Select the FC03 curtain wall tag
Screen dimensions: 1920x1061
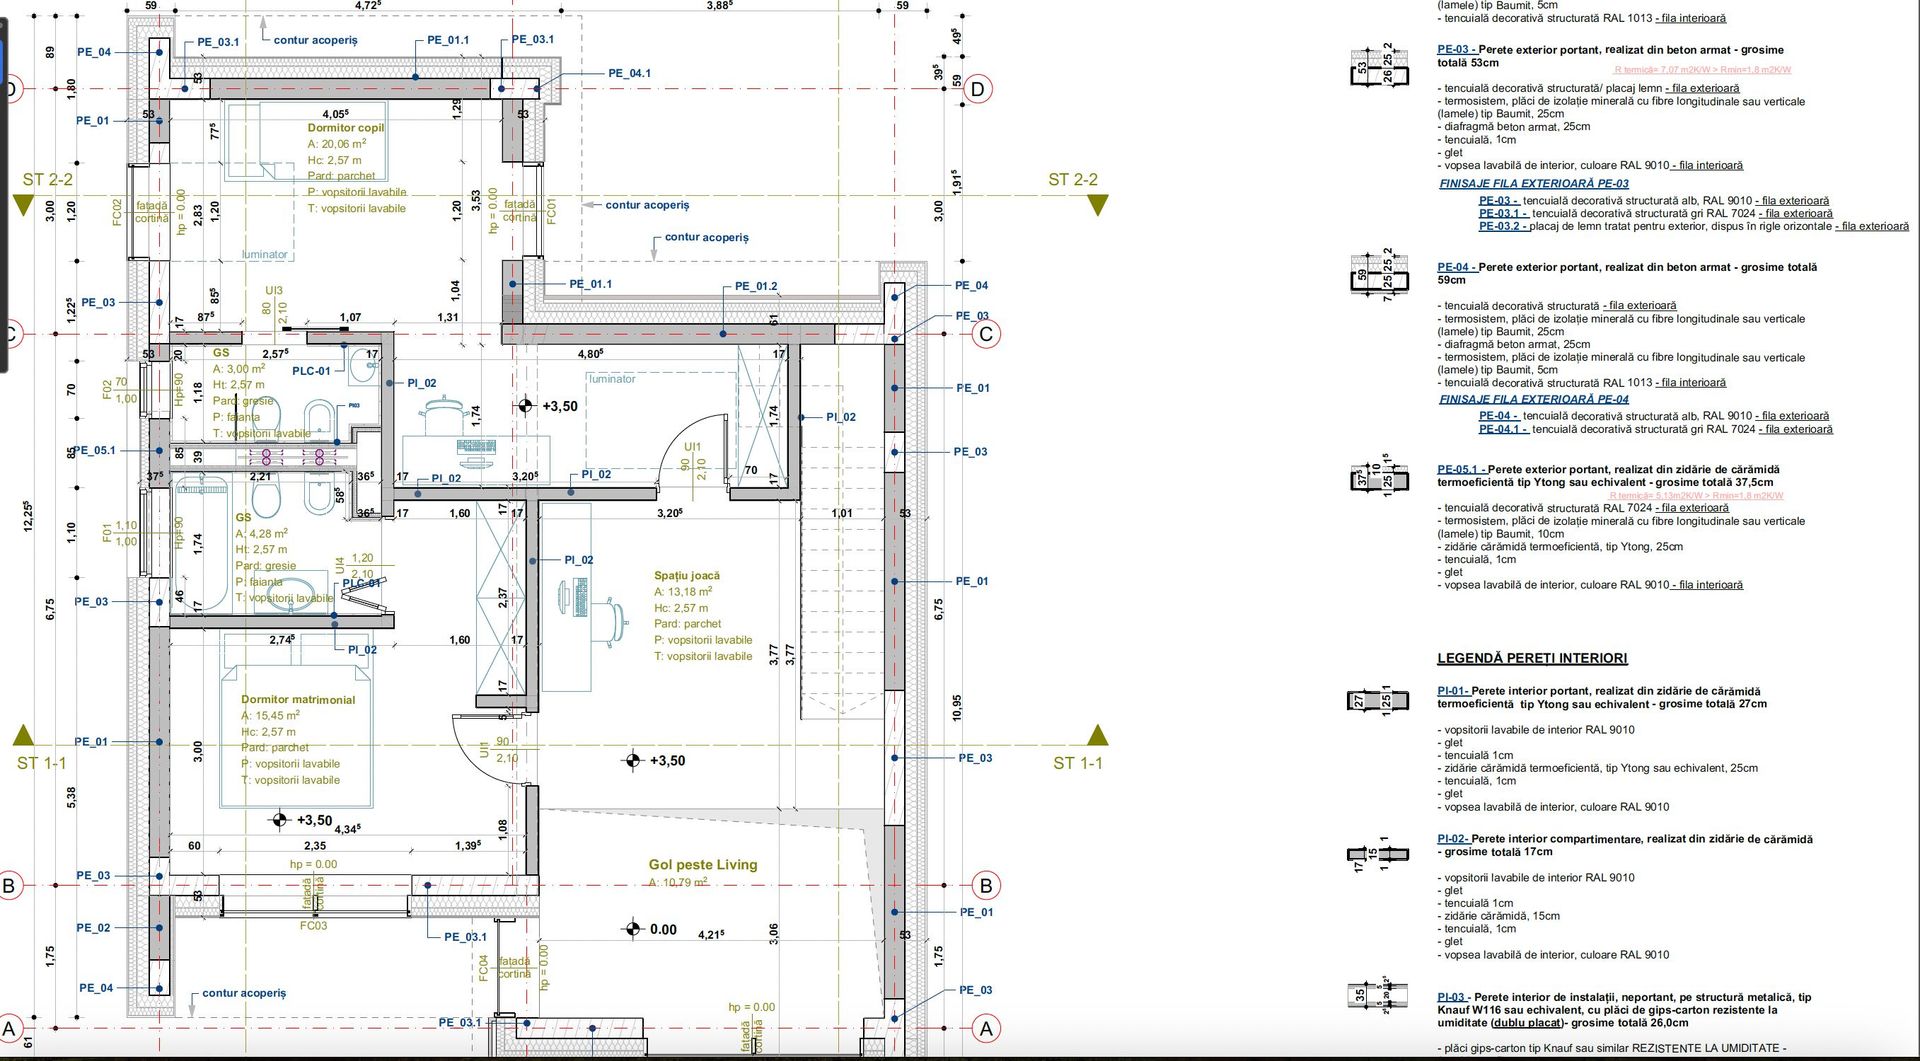[313, 926]
